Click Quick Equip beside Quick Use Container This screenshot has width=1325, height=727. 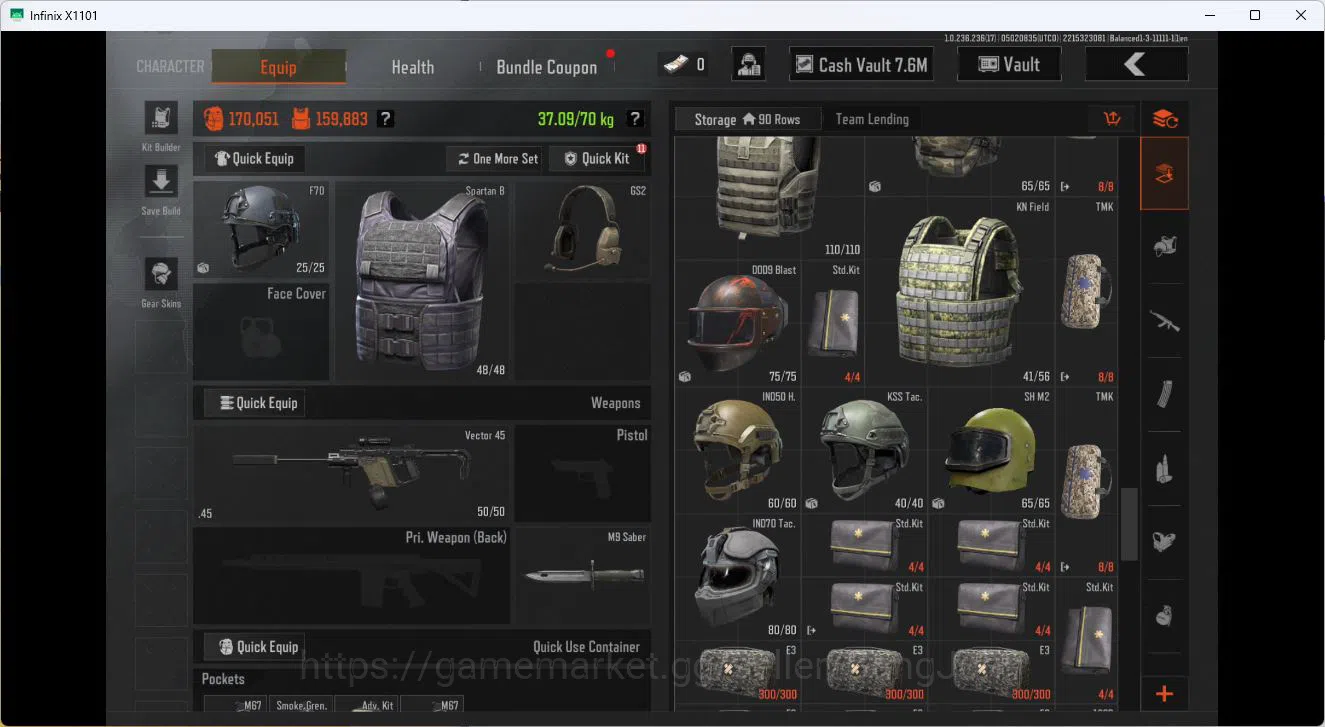click(255, 646)
